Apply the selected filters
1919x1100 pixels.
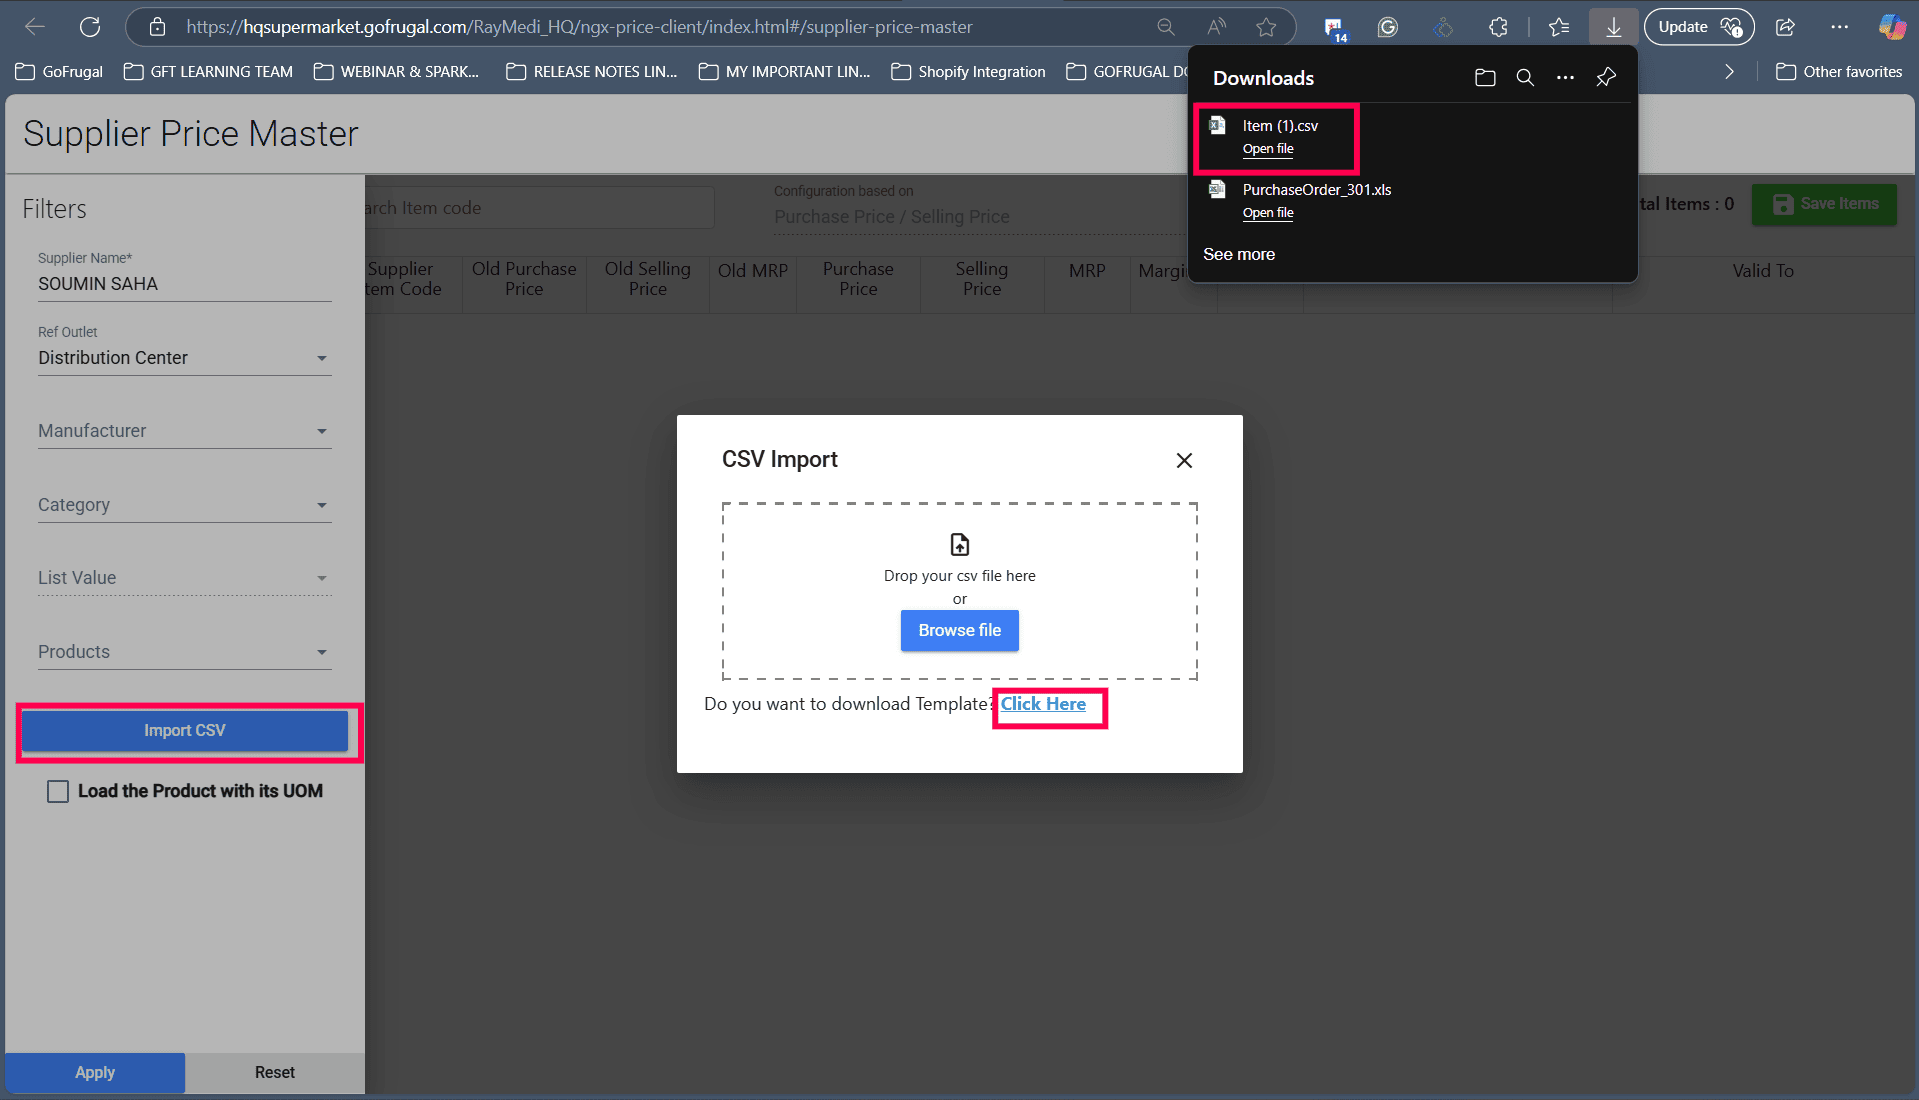click(95, 1073)
